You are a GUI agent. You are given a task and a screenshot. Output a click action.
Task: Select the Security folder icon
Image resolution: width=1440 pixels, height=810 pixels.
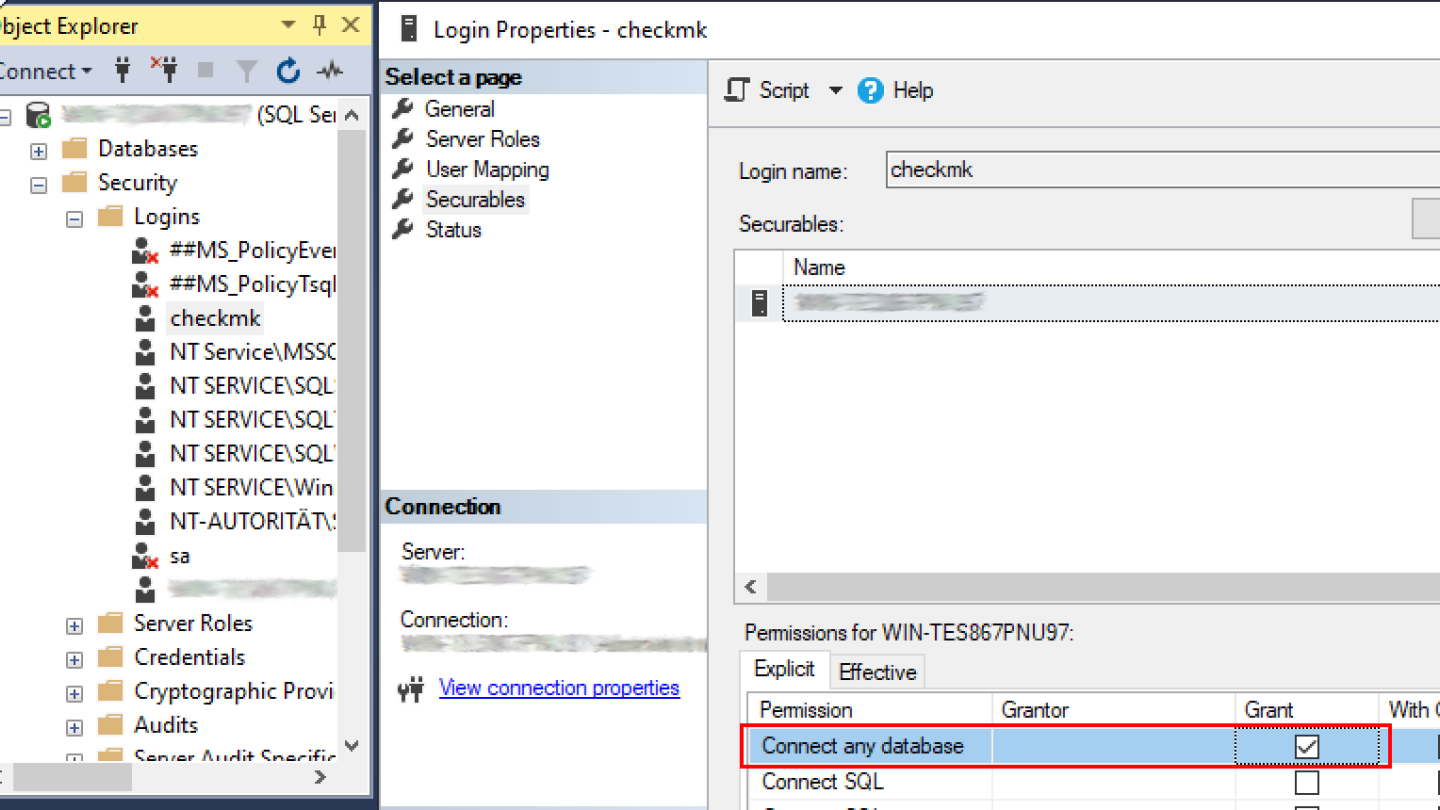pyautogui.click(x=75, y=183)
